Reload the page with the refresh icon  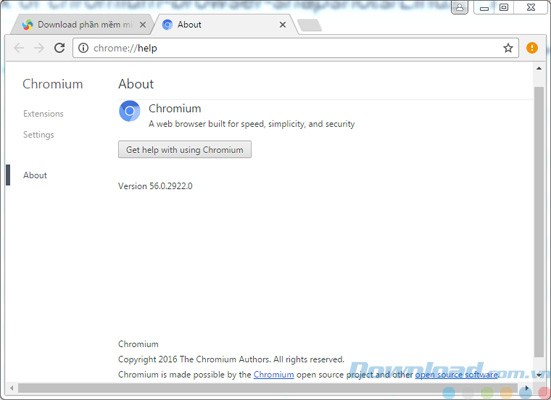point(59,48)
